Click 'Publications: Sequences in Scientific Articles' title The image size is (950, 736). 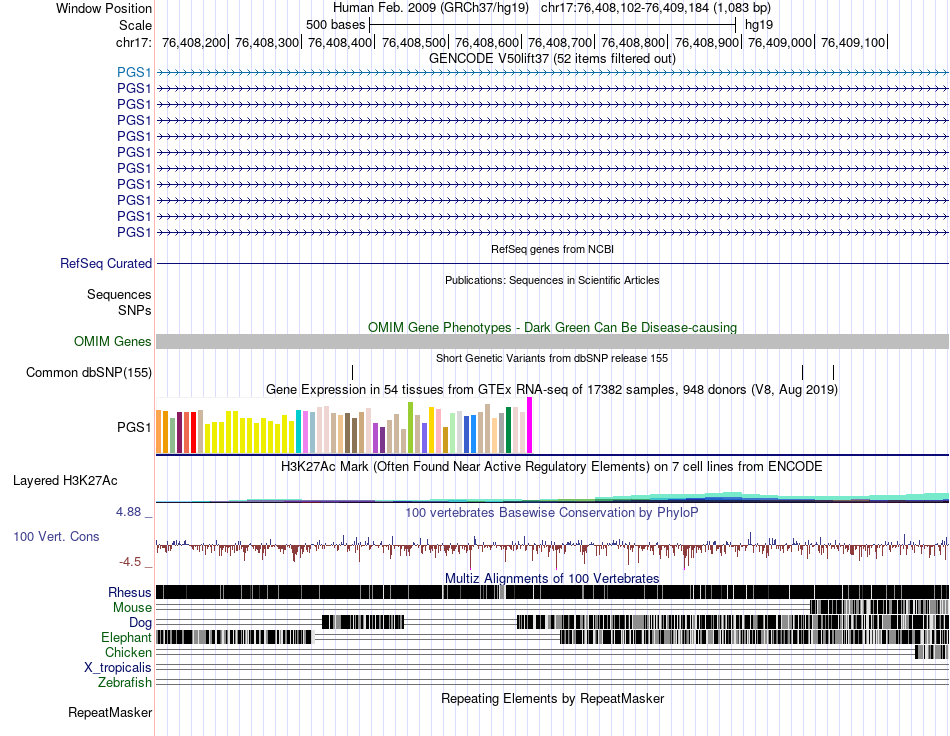click(552, 280)
